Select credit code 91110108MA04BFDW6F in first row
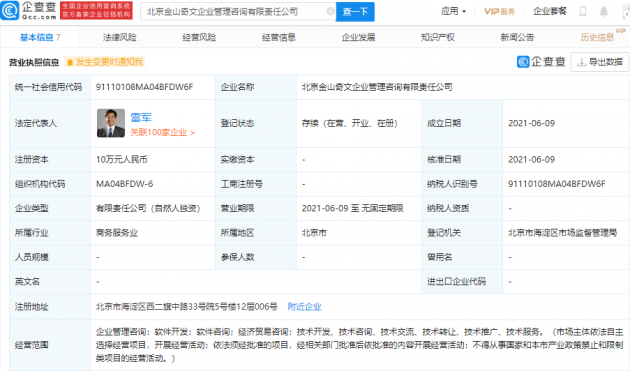630x371 pixels. pos(144,87)
